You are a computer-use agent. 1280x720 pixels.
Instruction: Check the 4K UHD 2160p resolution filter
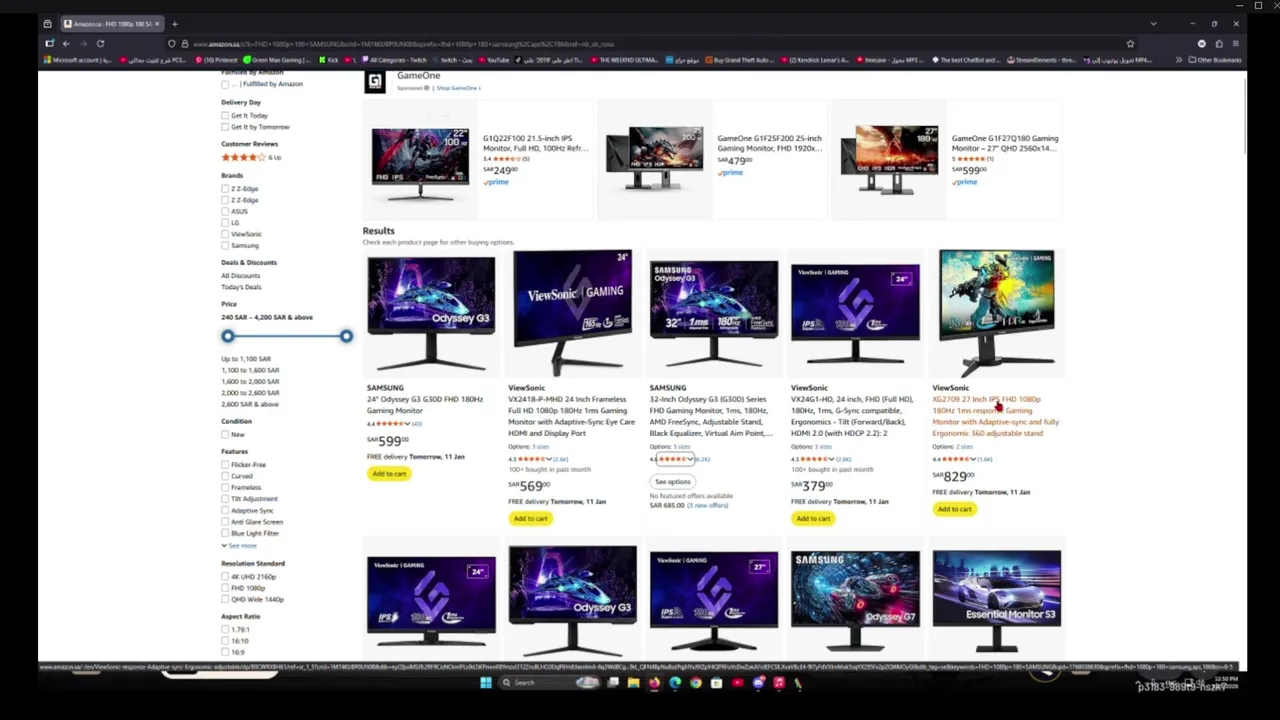click(x=225, y=577)
